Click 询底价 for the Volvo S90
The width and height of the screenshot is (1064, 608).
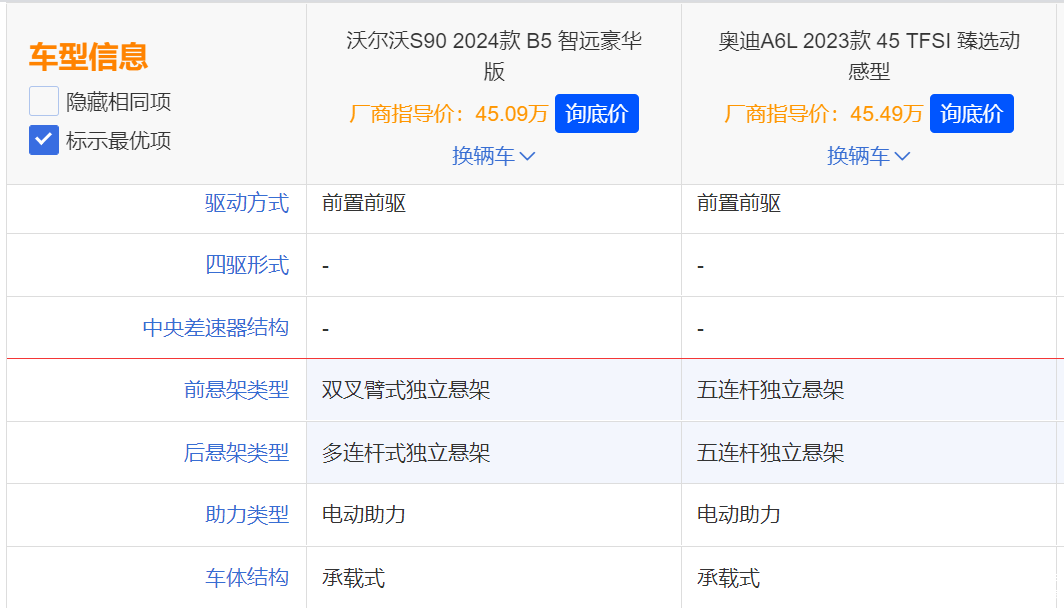tap(596, 114)
